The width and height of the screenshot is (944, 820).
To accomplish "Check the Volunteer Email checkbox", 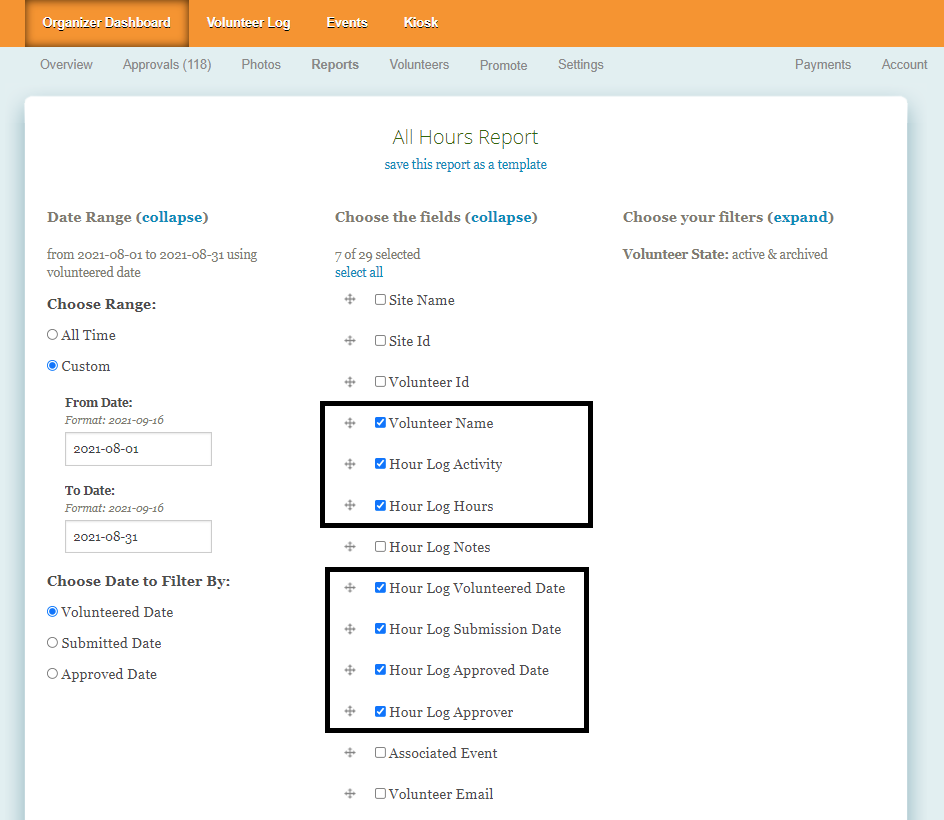I will coord(380,793).
